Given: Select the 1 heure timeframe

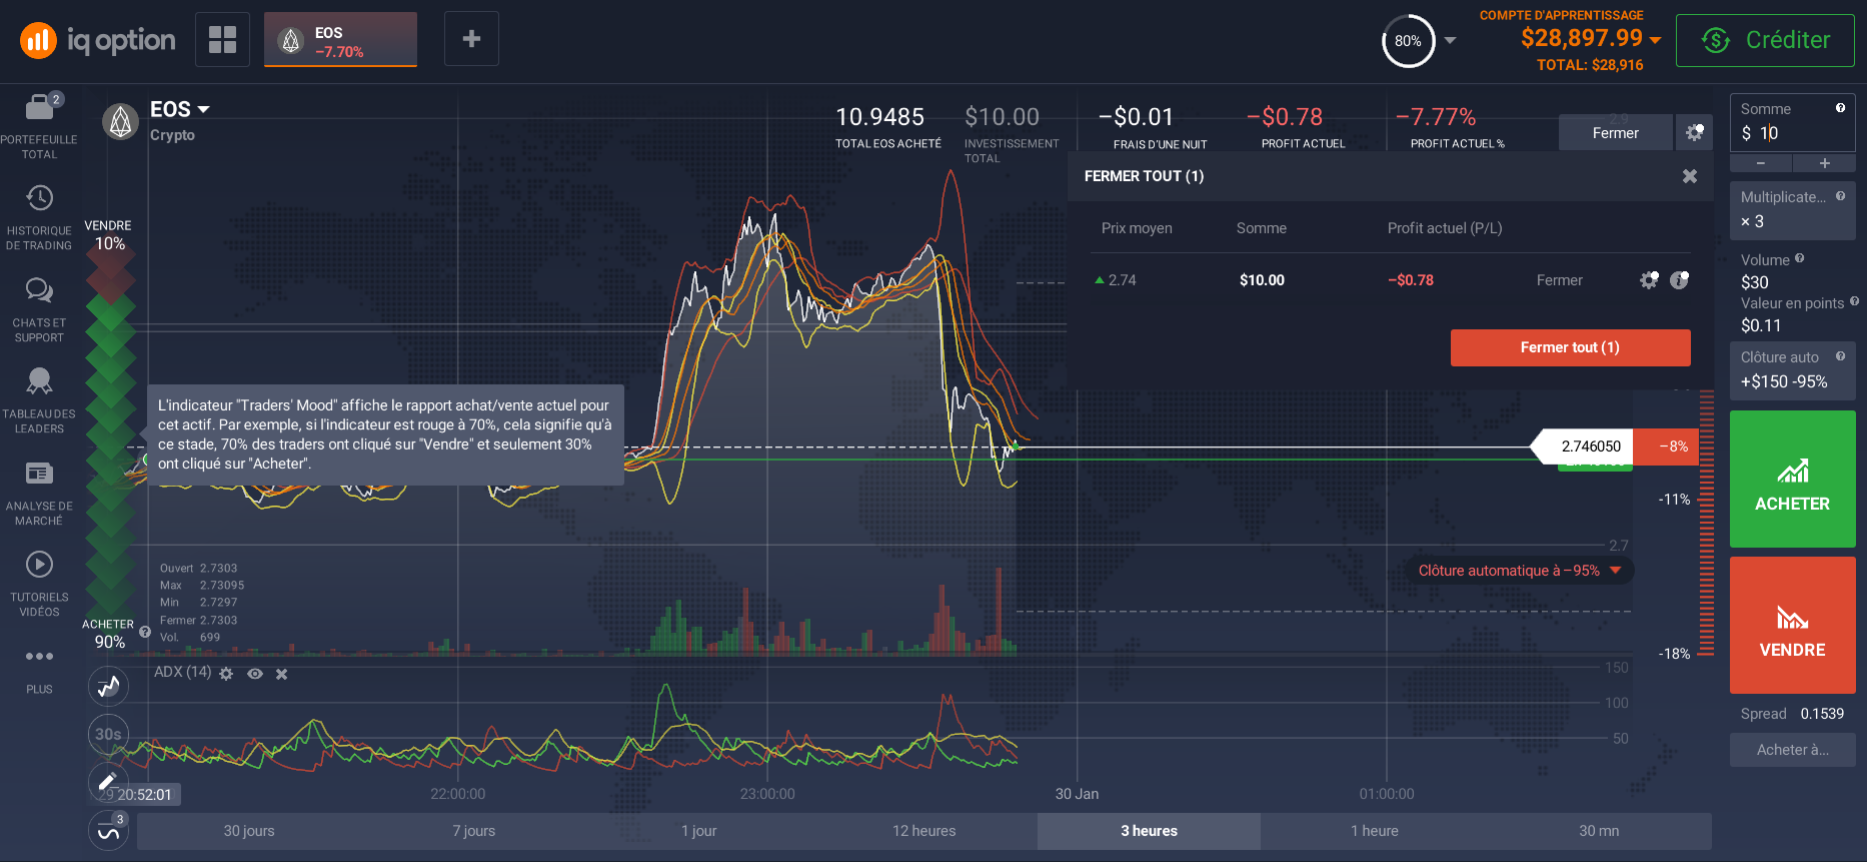Looking at the screenshot, I should 1374,831.
